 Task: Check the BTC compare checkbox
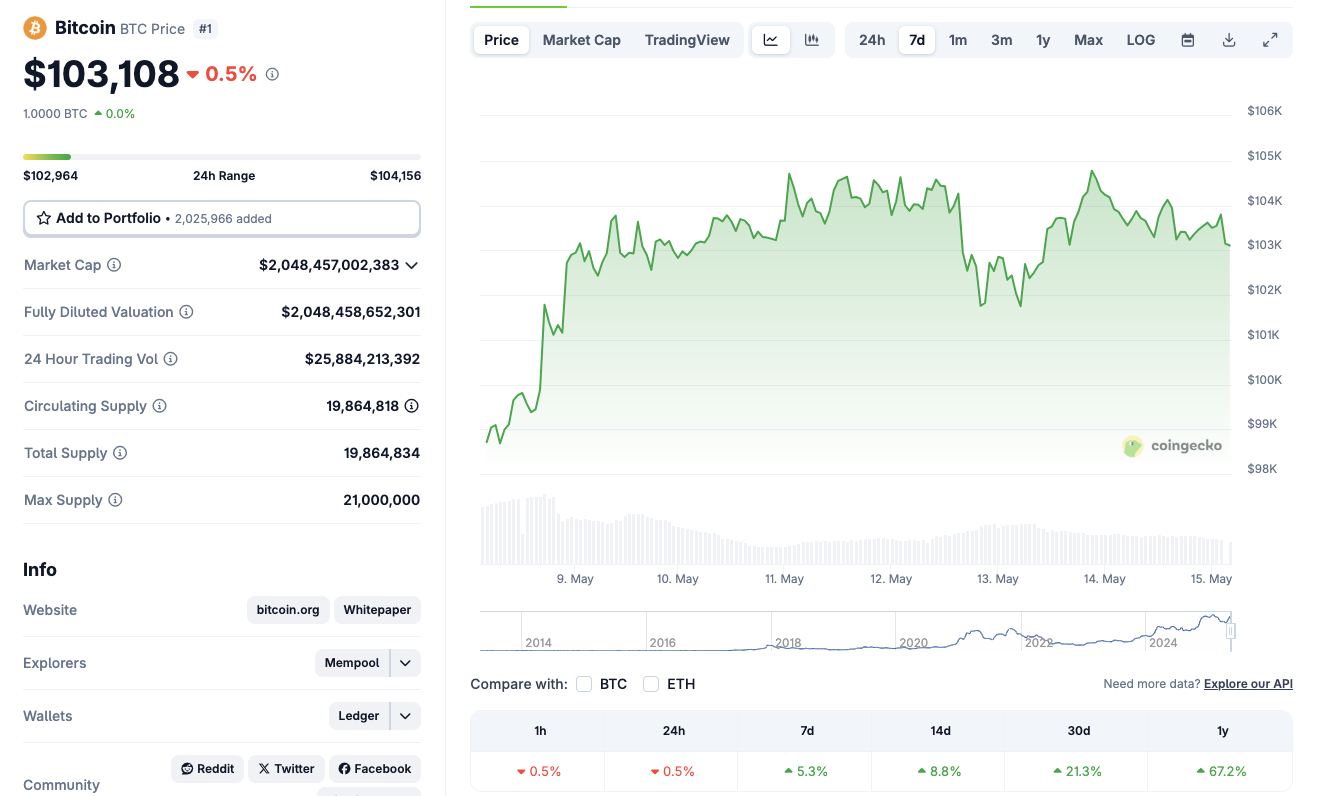click(x=584, y=684)
